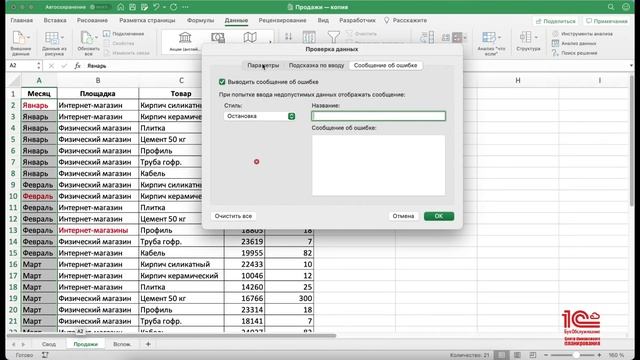Switch to the 'Параметры' dialog tab

[263, 65]
